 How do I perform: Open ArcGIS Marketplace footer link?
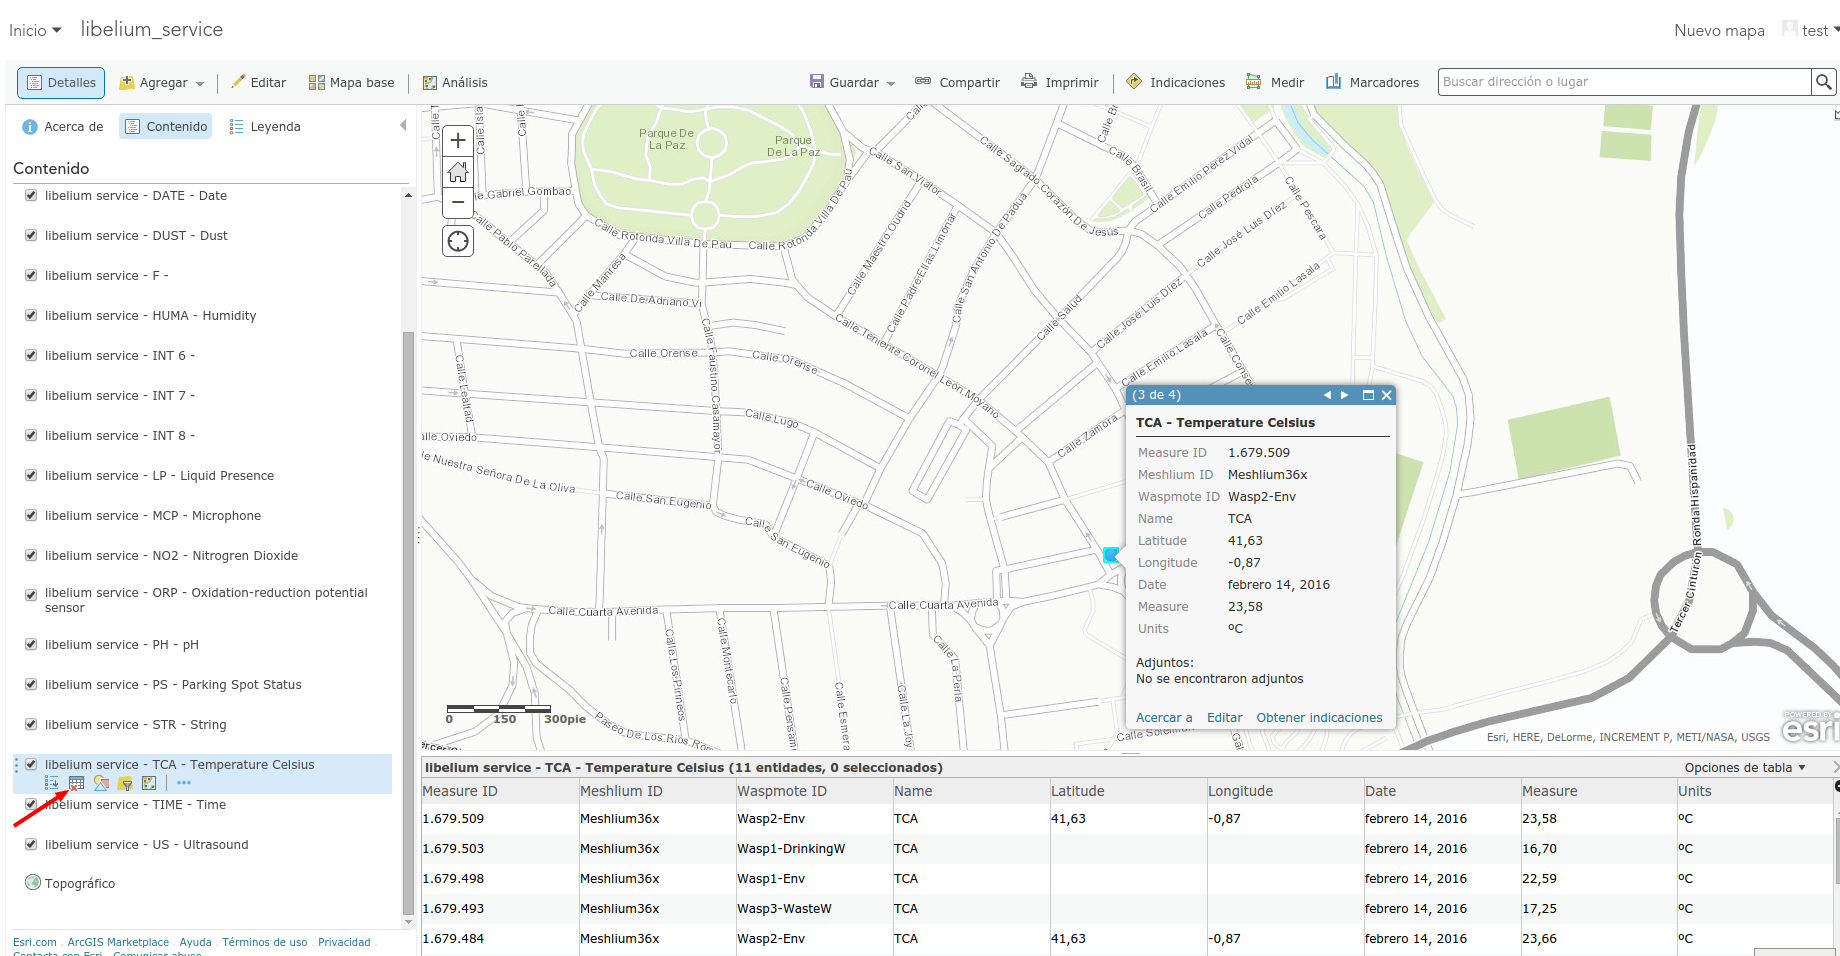click(118, 942)
